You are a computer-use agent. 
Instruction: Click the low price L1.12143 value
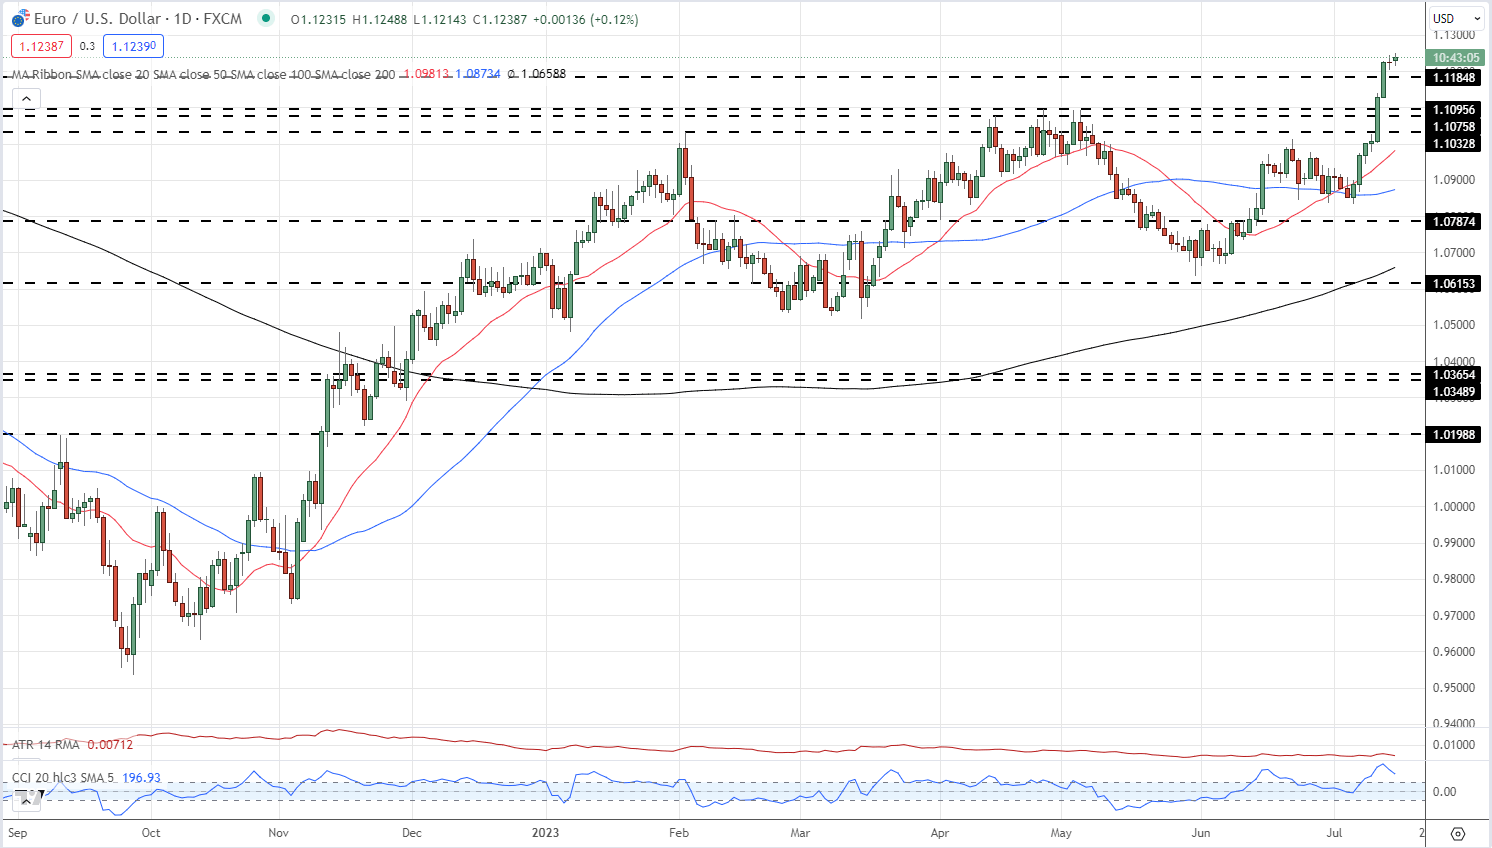(x=439, y=19)
